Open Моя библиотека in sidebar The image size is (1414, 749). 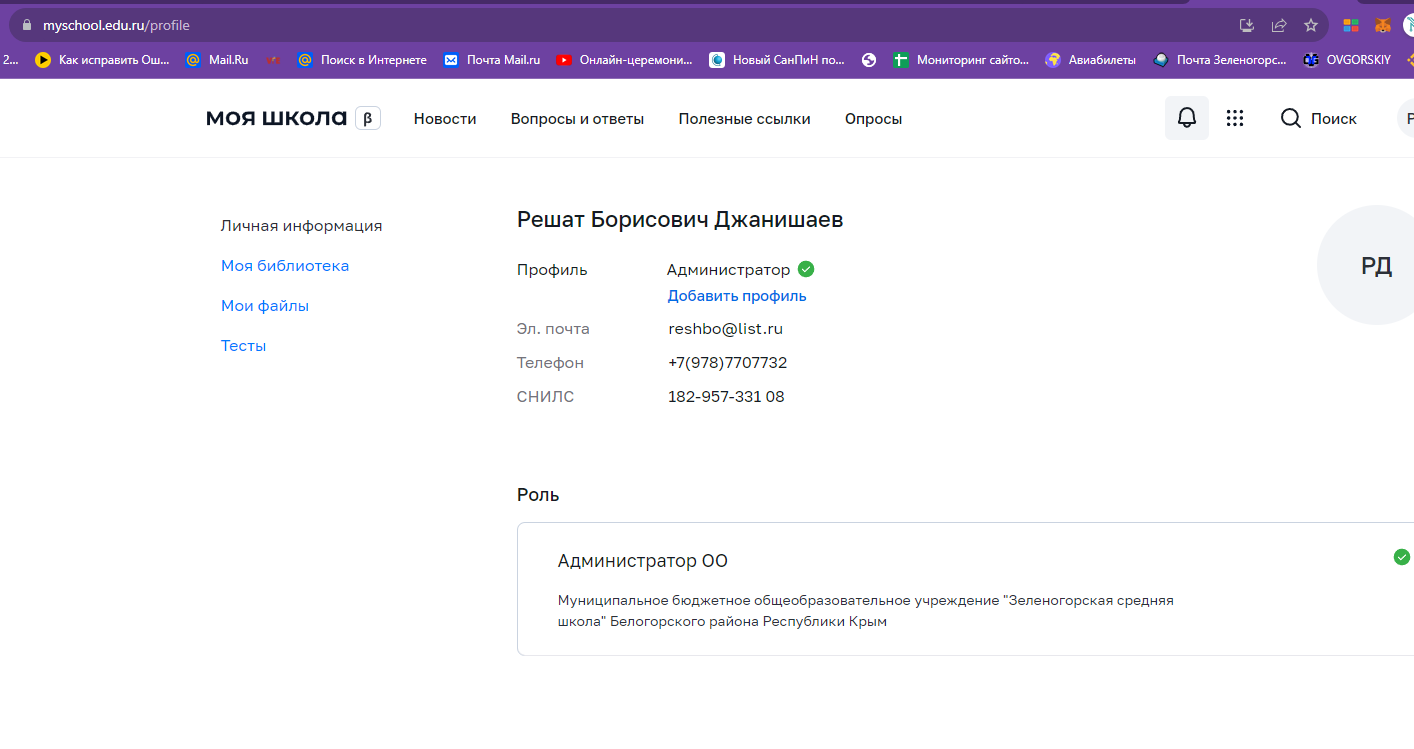click(x=285, y=266)
